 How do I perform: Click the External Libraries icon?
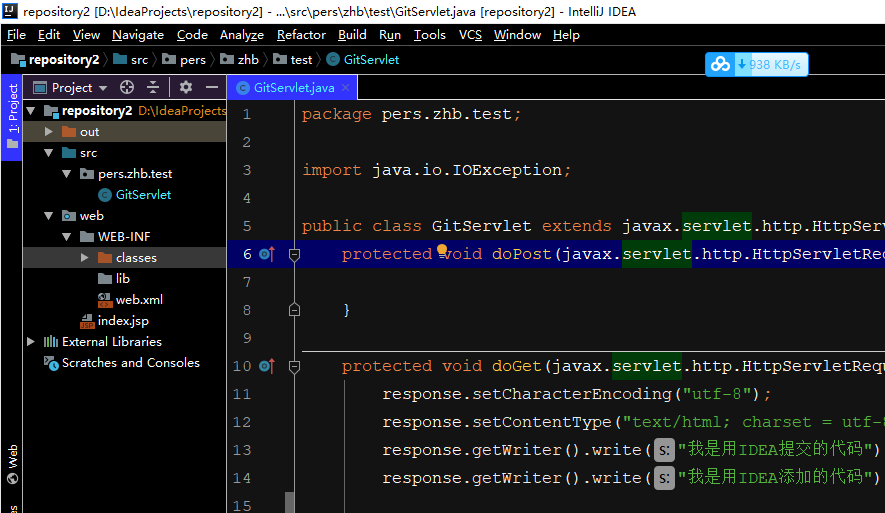51,341
